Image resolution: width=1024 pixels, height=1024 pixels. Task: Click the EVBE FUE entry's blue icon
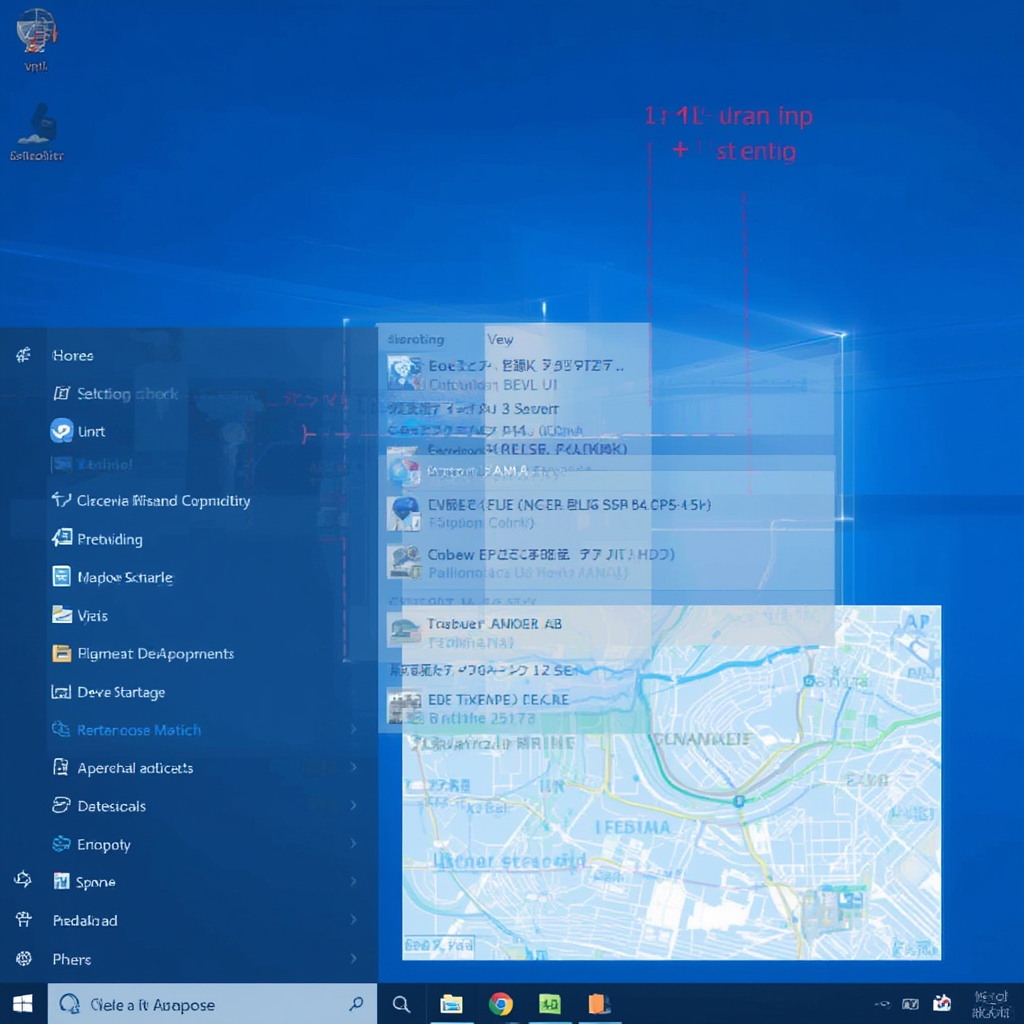click(404, 512)
